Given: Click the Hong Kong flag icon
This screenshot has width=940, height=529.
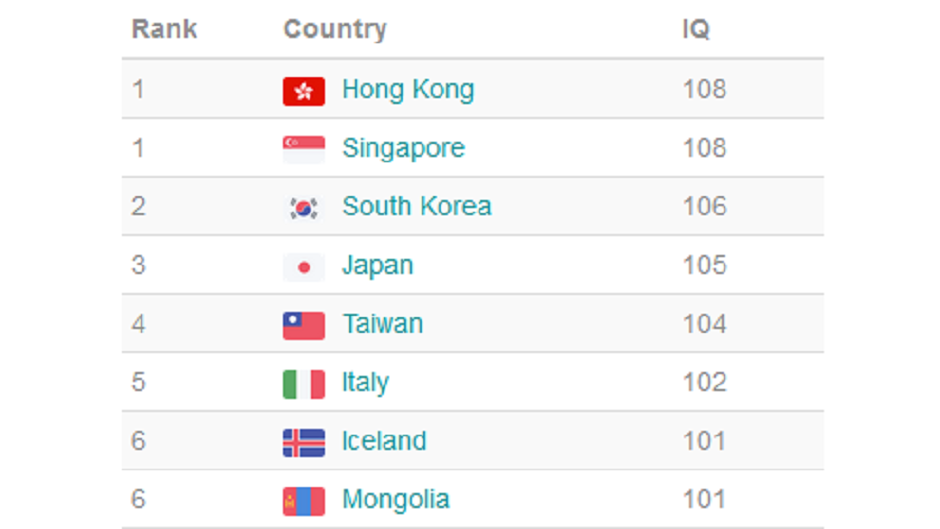Looking at the screenshot, I should [x=303, y=91].
